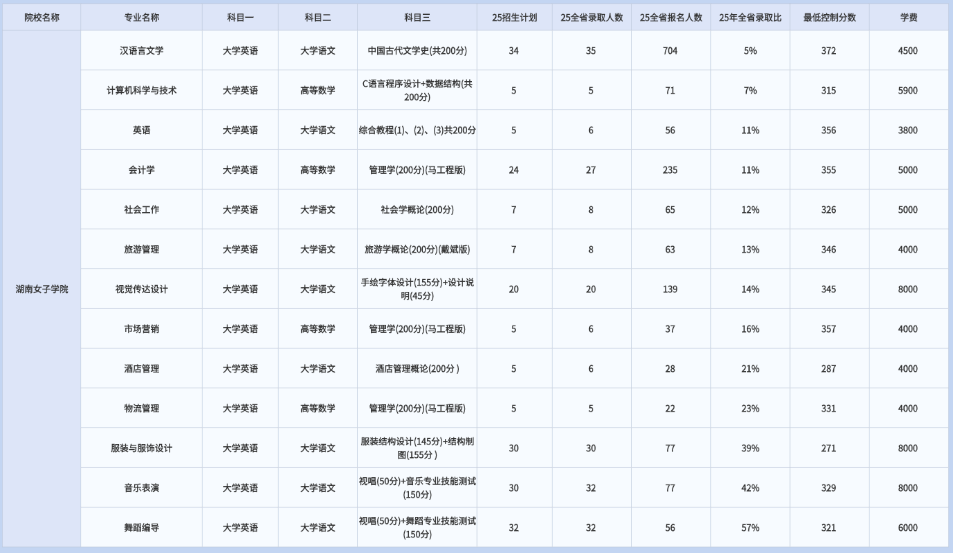Click the 704 applicants cell

670,50
